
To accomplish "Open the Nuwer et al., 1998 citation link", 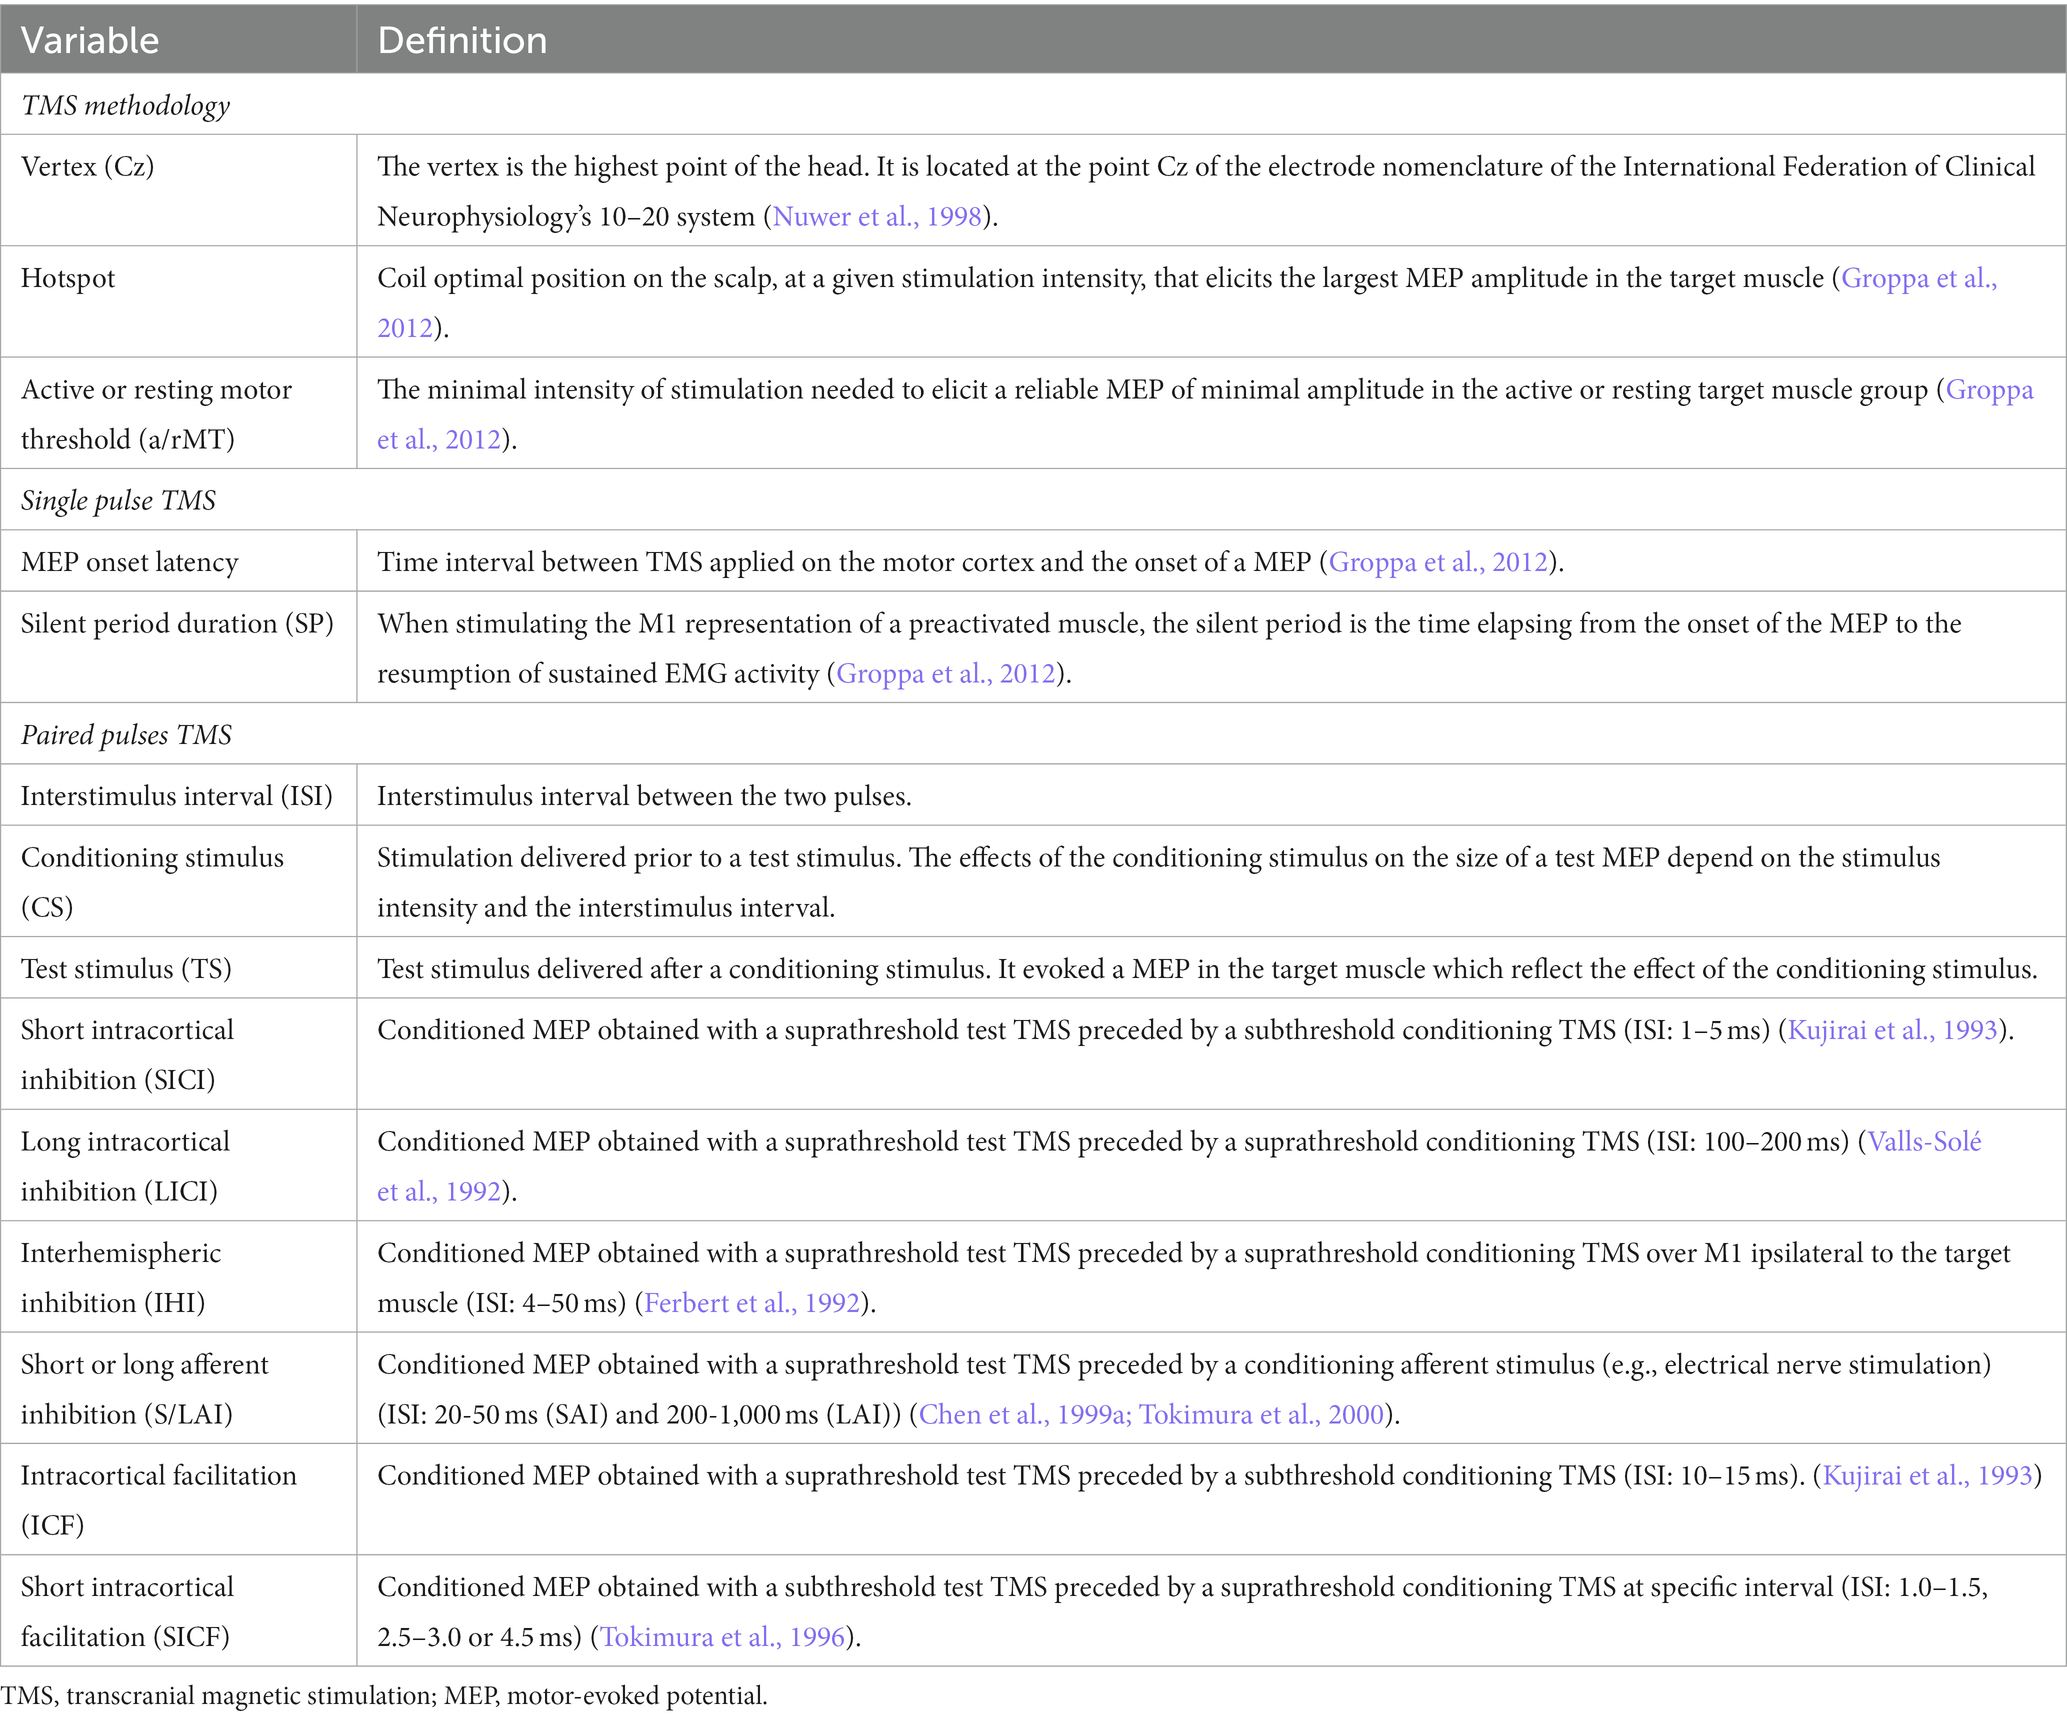I will [877, 217].
